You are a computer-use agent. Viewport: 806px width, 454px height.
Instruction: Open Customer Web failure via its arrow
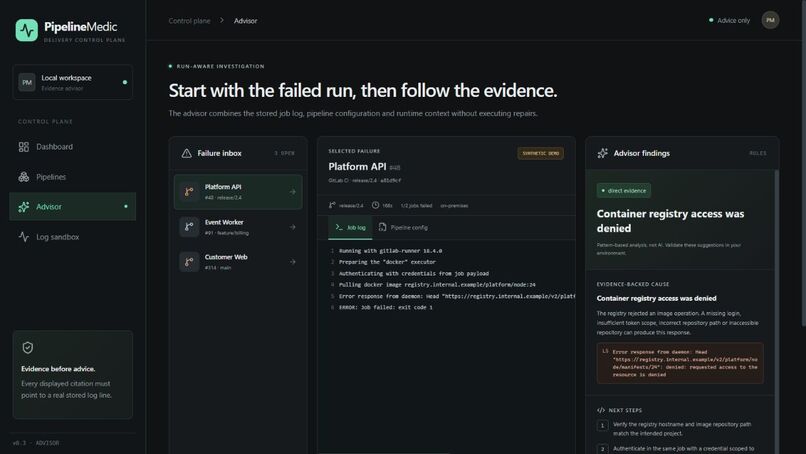(292, 262)
